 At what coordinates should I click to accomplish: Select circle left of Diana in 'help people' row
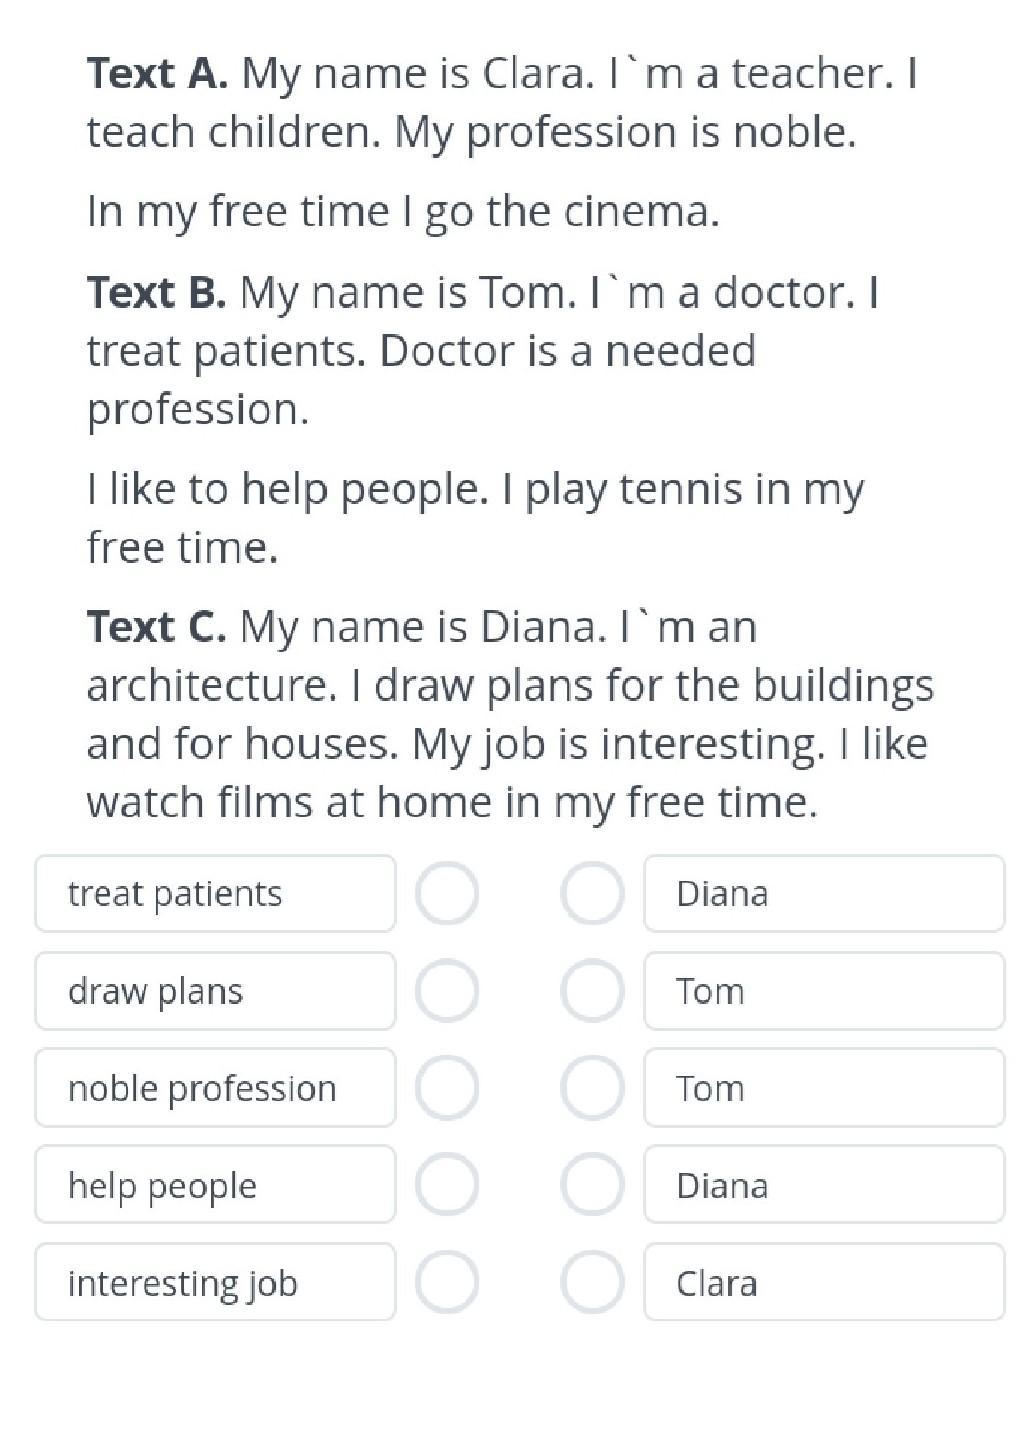pyautogui.click(x=592, y=1185)
